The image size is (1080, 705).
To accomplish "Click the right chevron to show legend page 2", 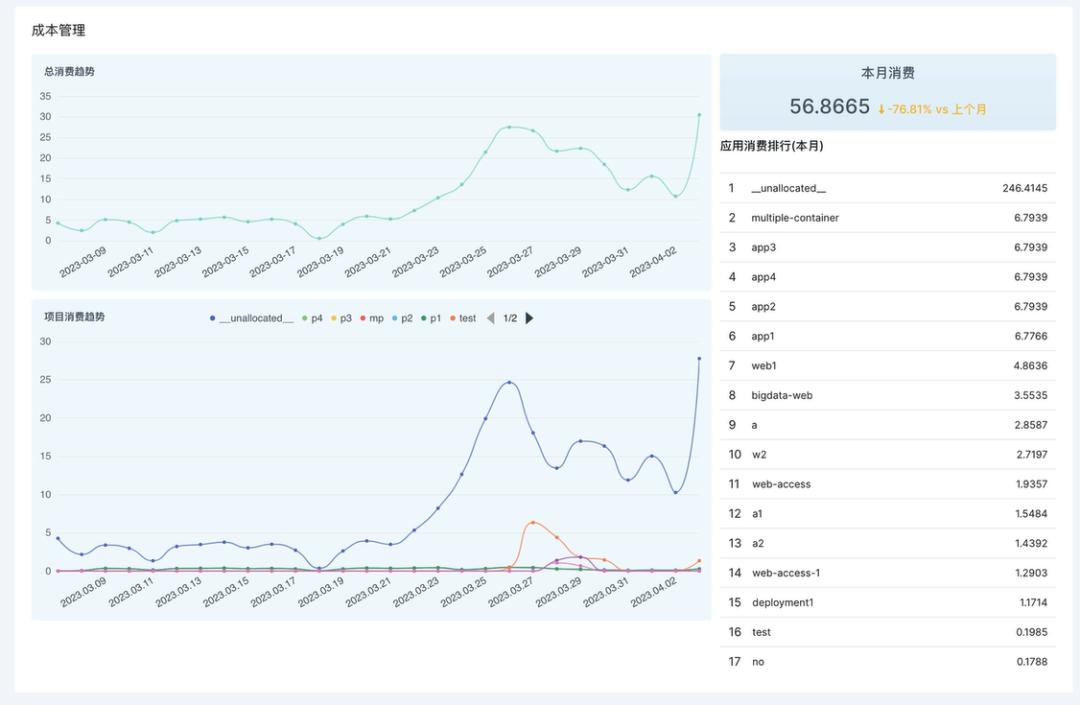I will coord(527,318).
